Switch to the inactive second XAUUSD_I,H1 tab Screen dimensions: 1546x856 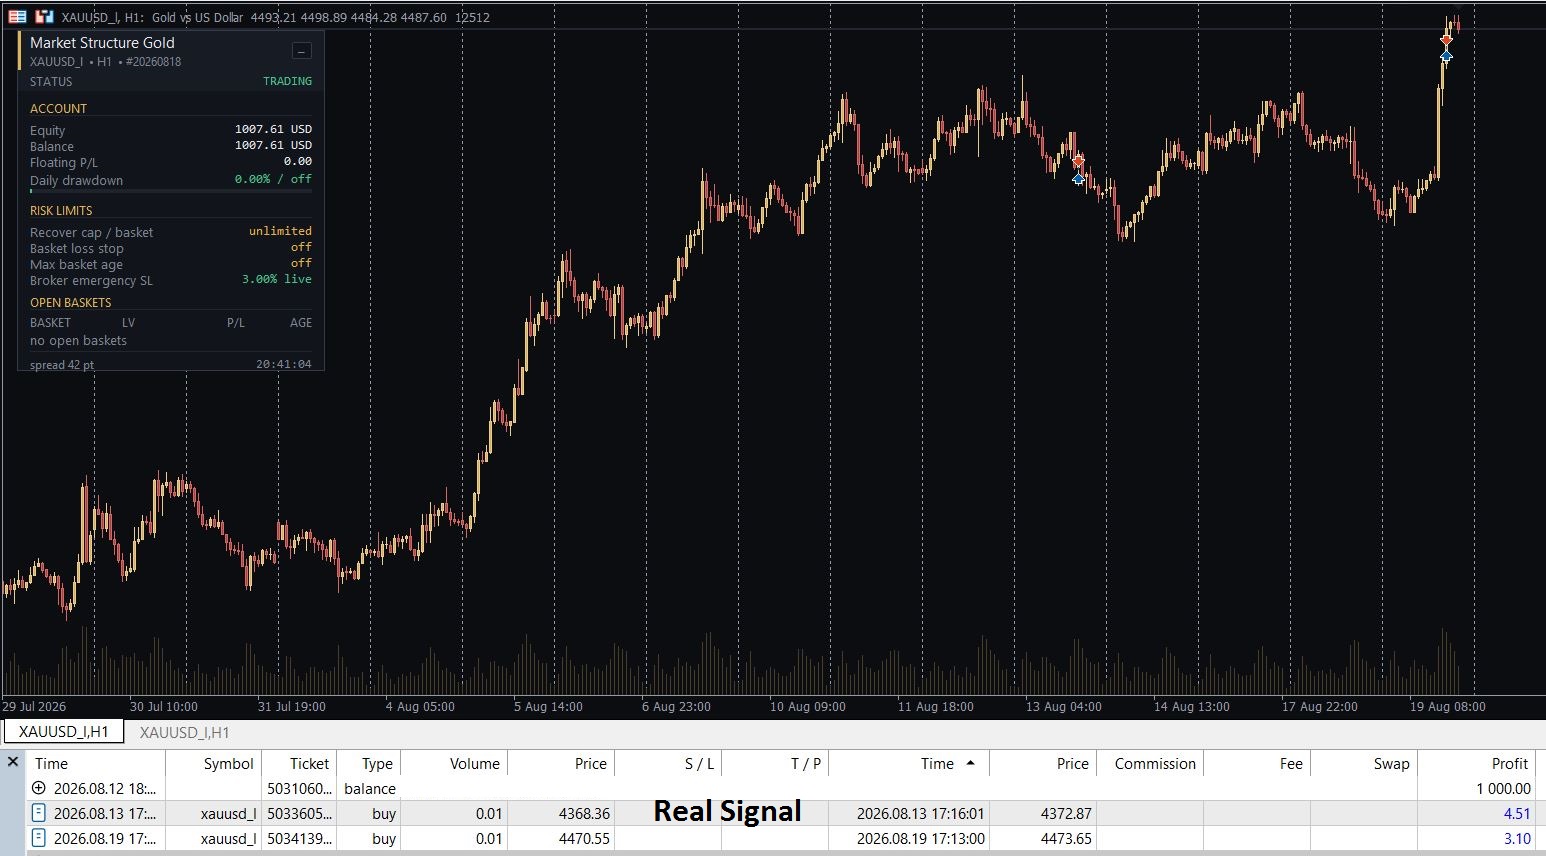point(185,732)
